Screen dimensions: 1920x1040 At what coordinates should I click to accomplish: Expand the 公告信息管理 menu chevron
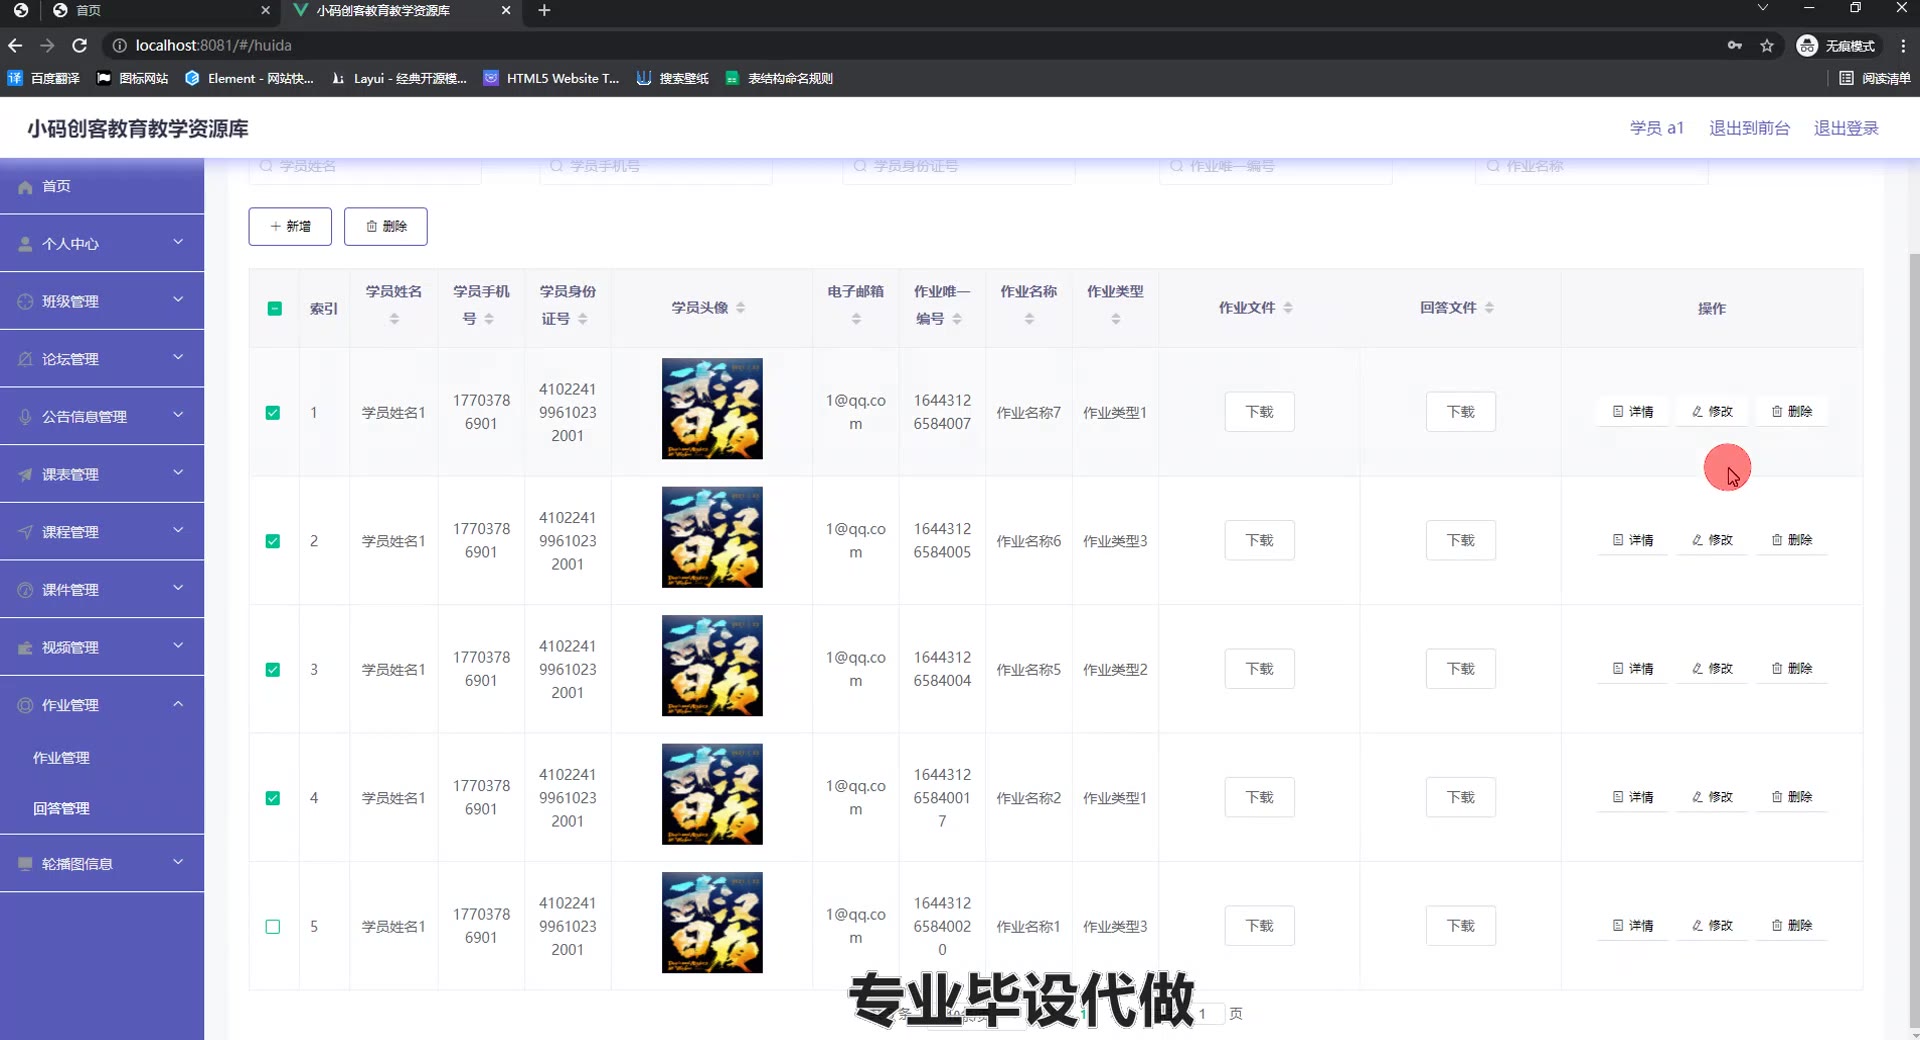point(178,415)
